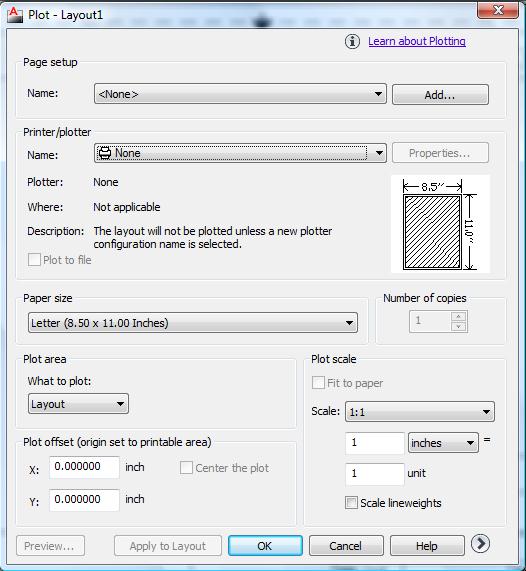Click the printer icon in plotter name field
This screenshot has width=526, height=571.
(105, 153)
